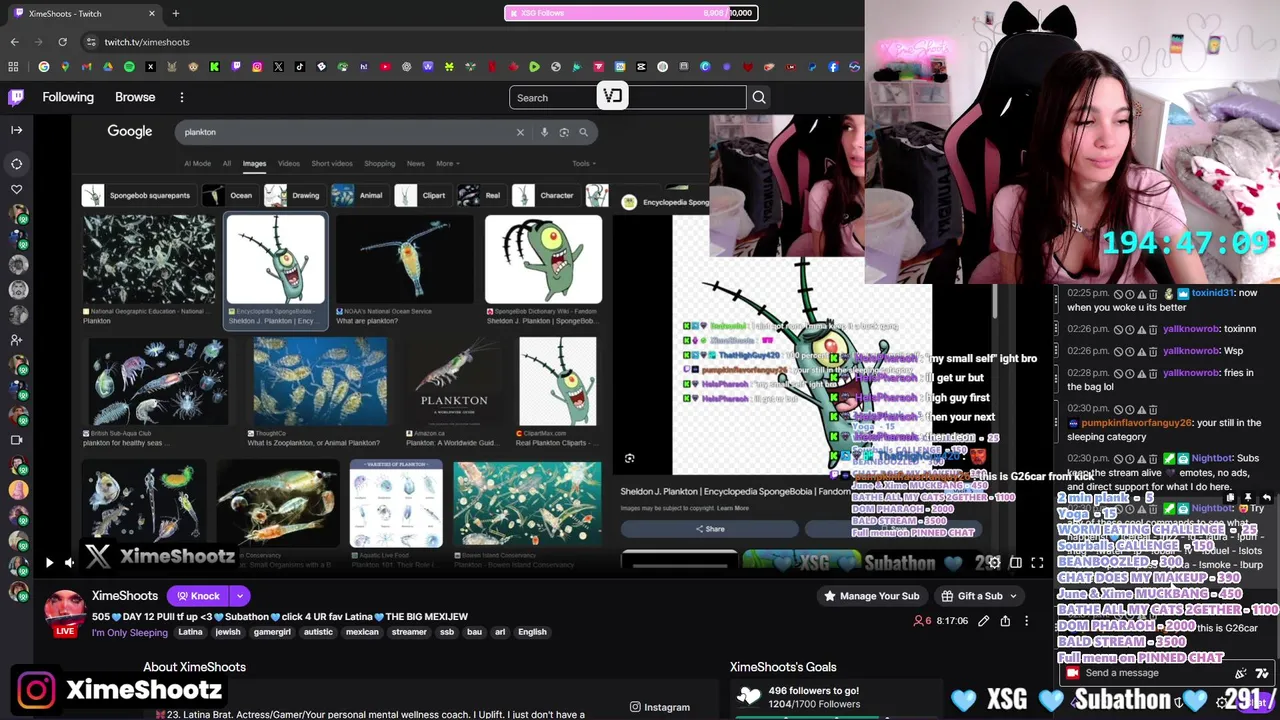Open the Facebook bookmark
Viewport: 1280px width, 720px height.
[x=833, y=67]
